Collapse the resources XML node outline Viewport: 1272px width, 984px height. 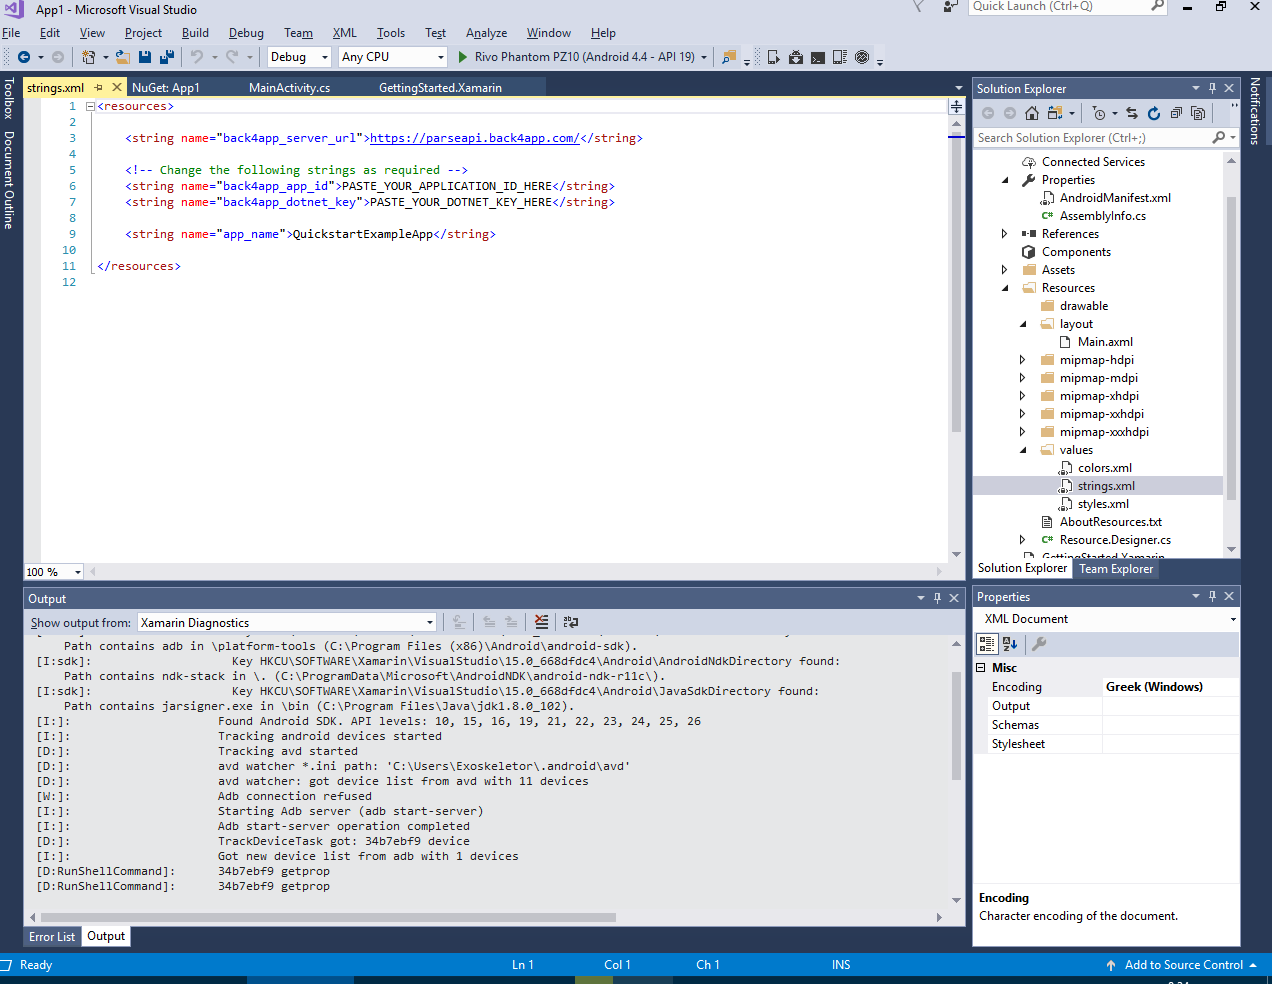[90, 106]
